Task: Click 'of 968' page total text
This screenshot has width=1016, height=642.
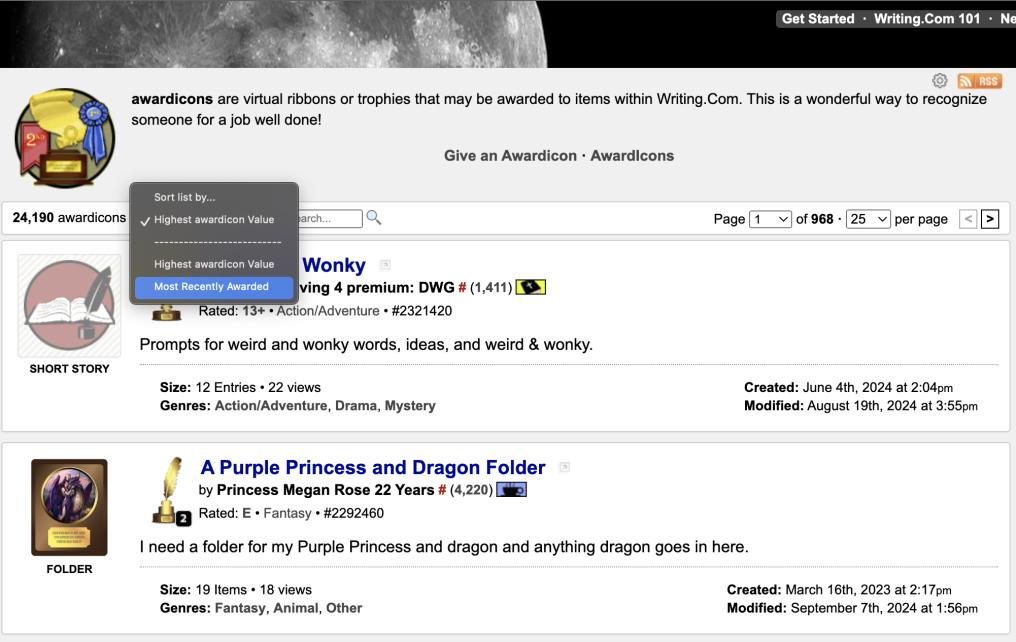Action: coord(814,219)
